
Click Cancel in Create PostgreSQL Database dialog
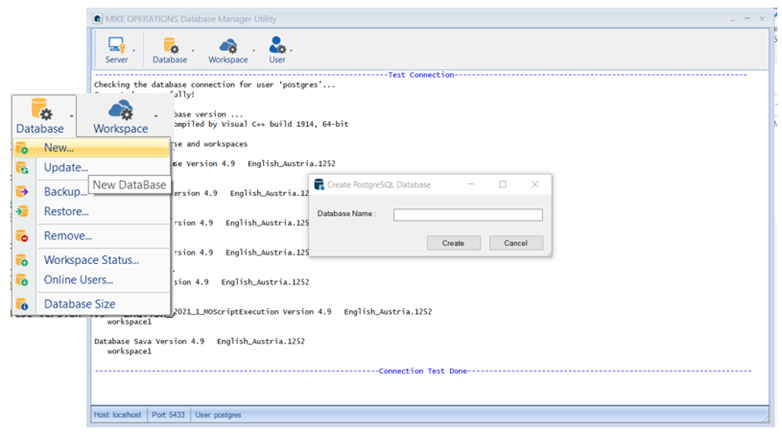(516, 243)
